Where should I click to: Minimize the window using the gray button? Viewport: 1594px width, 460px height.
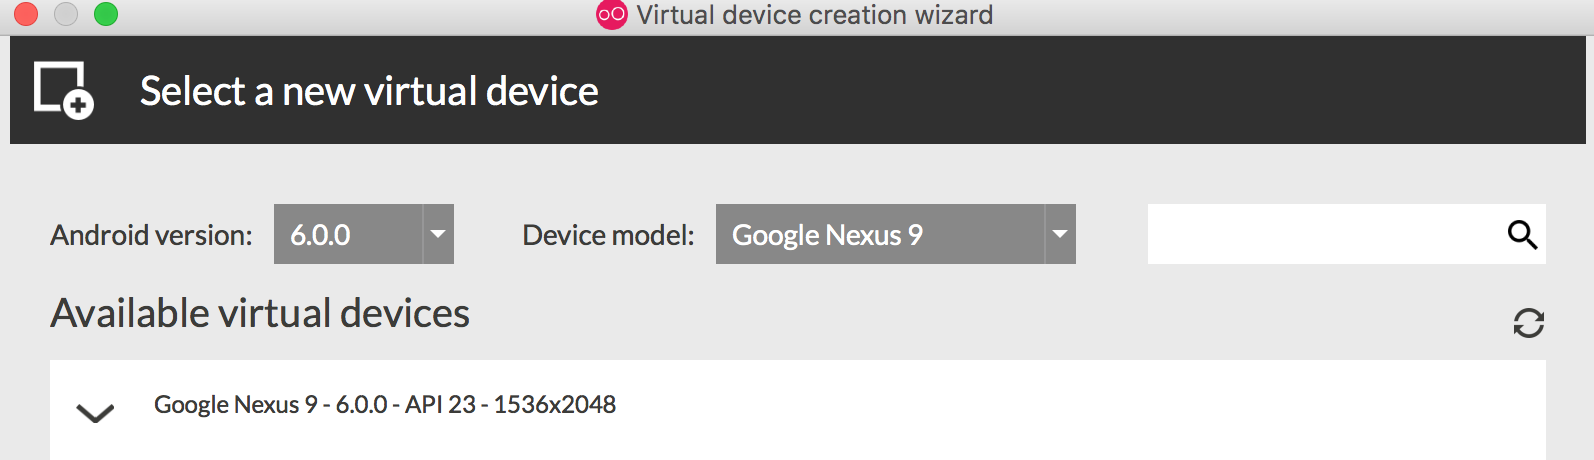click(66, 14)
